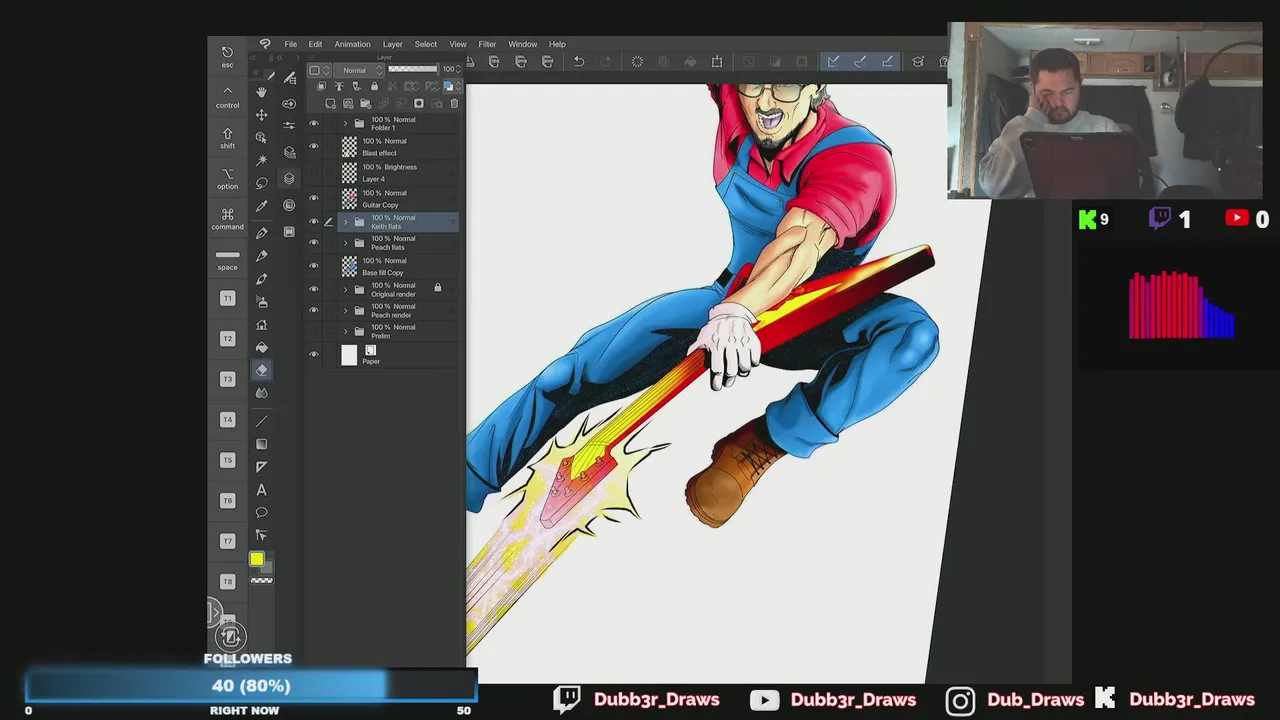1280x720 pixels.
Task: Hide the Base fill Copy layer
Action: 314,266
